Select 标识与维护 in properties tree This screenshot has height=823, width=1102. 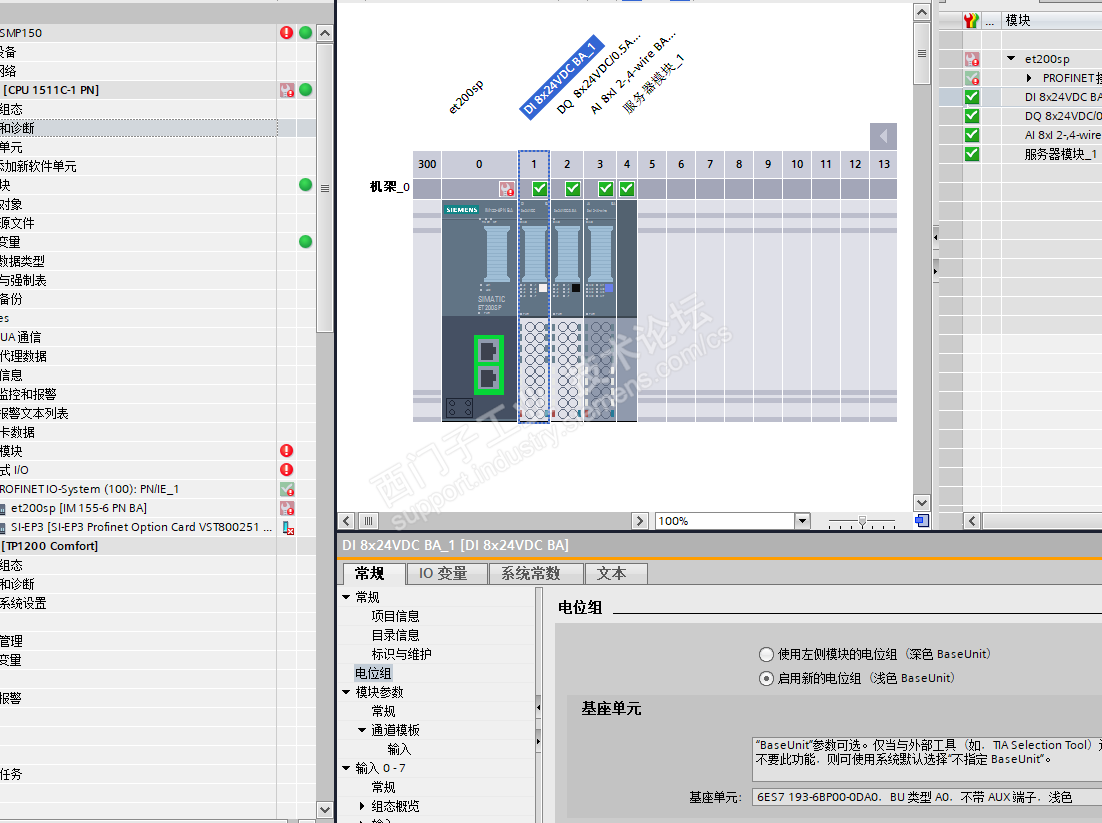click(x=401, y=654)
